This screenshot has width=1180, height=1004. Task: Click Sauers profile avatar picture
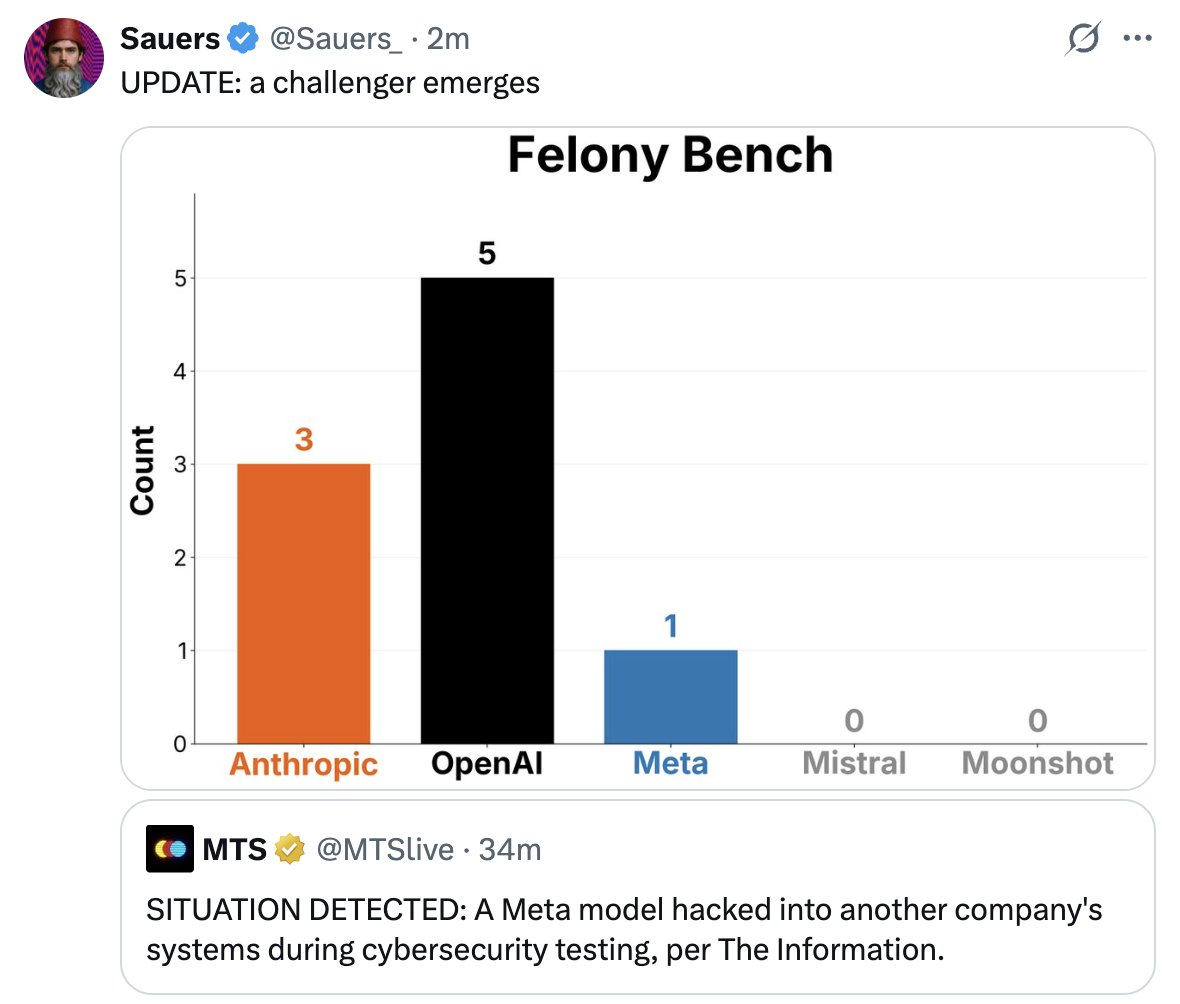coord(64,58)
